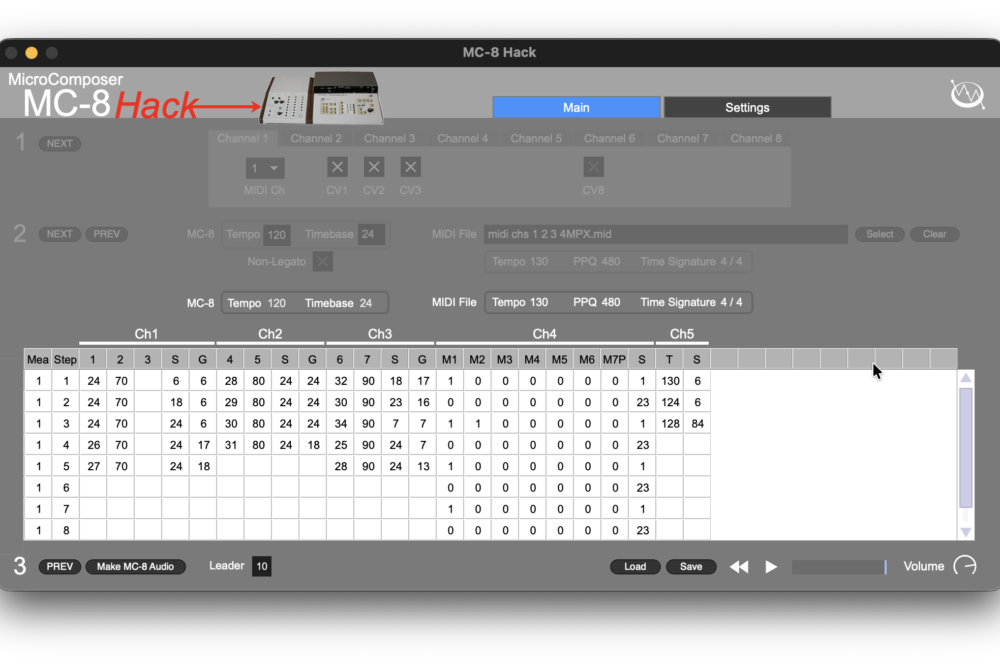1000x666 pixels.
Task: Click the cell with value 130
Action: tap(670, 381)
